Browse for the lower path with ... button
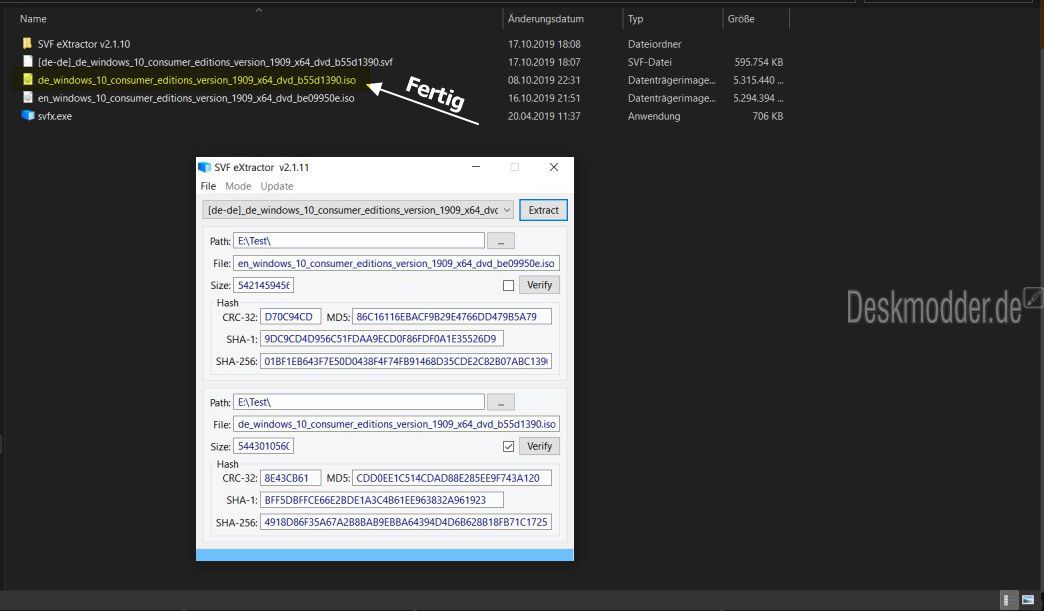Image resolution: width=1044 pixels, height=611 pixels. [x=501, y=402]
